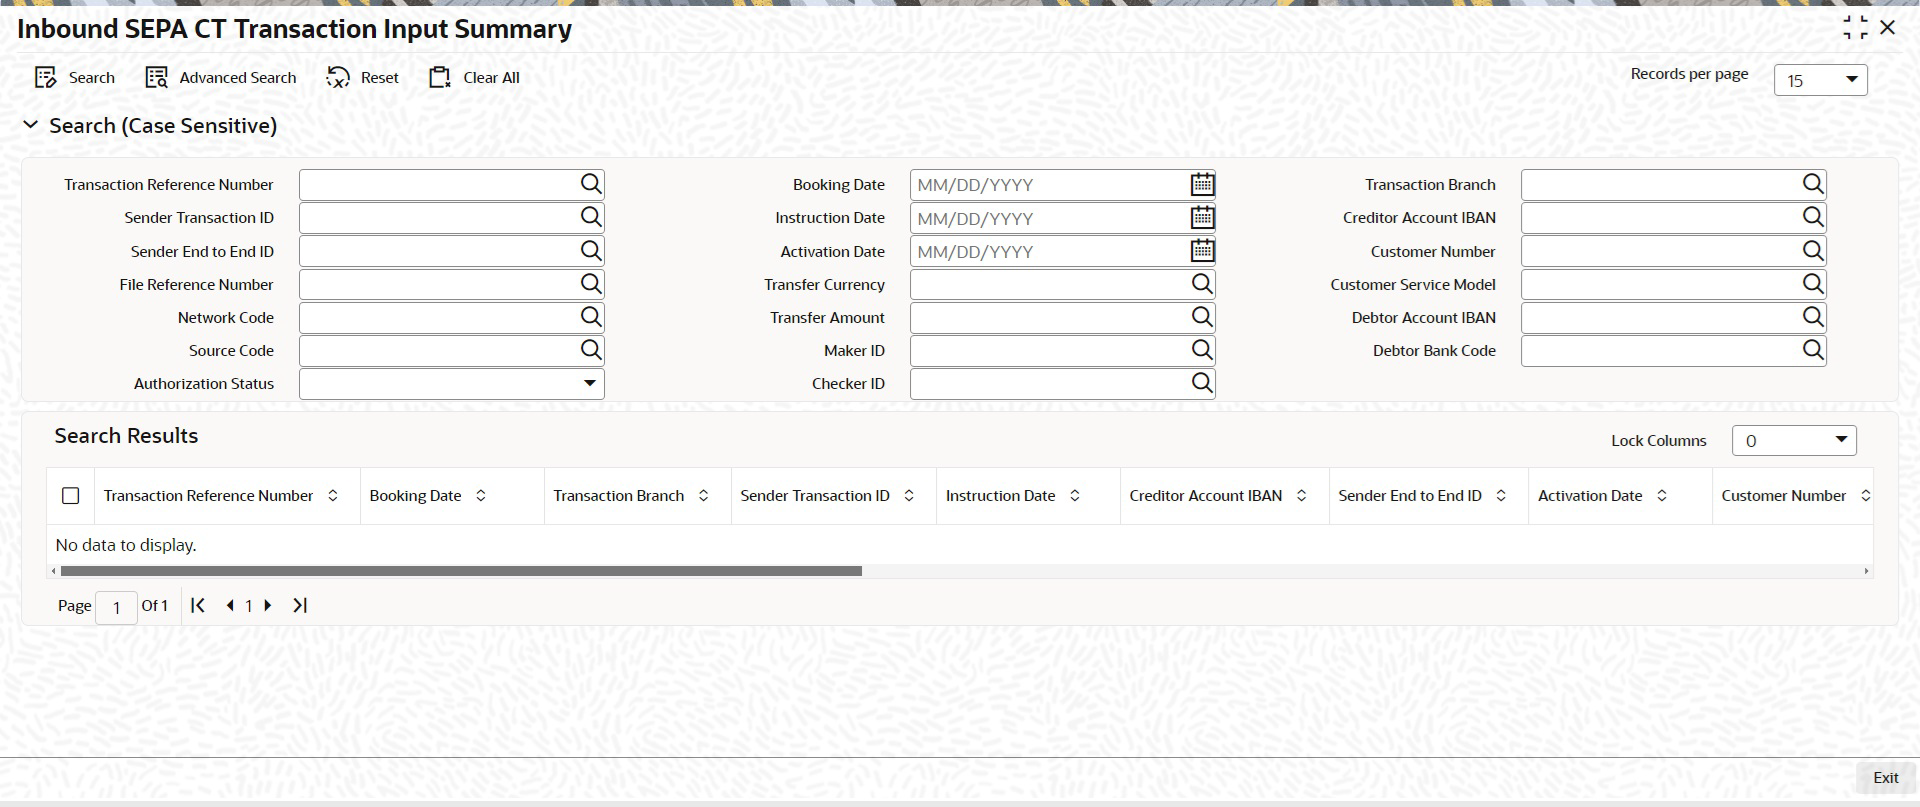Open lookup for Sender End to End ID
1920x807 pixels.
[591, 251]
